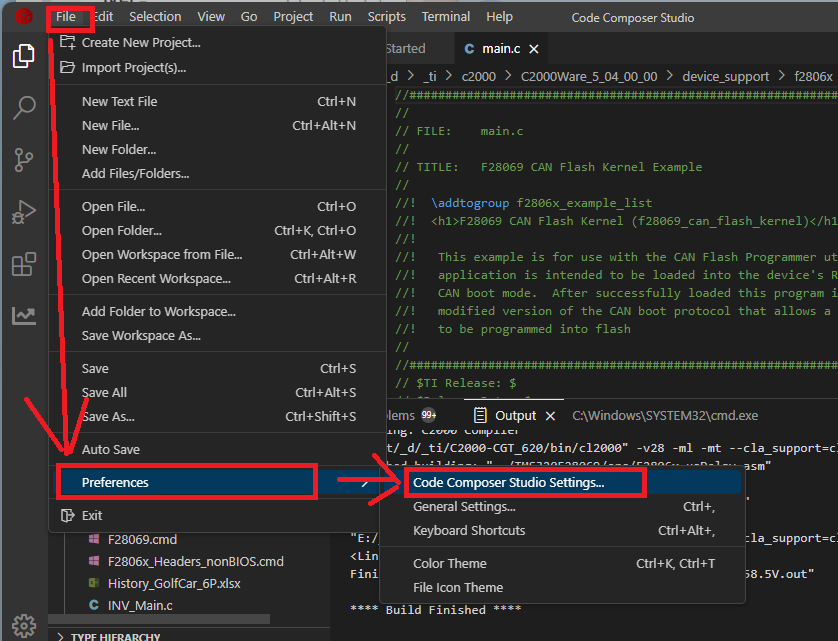Choose Import Project(s)... menu entry

[218, 68]
